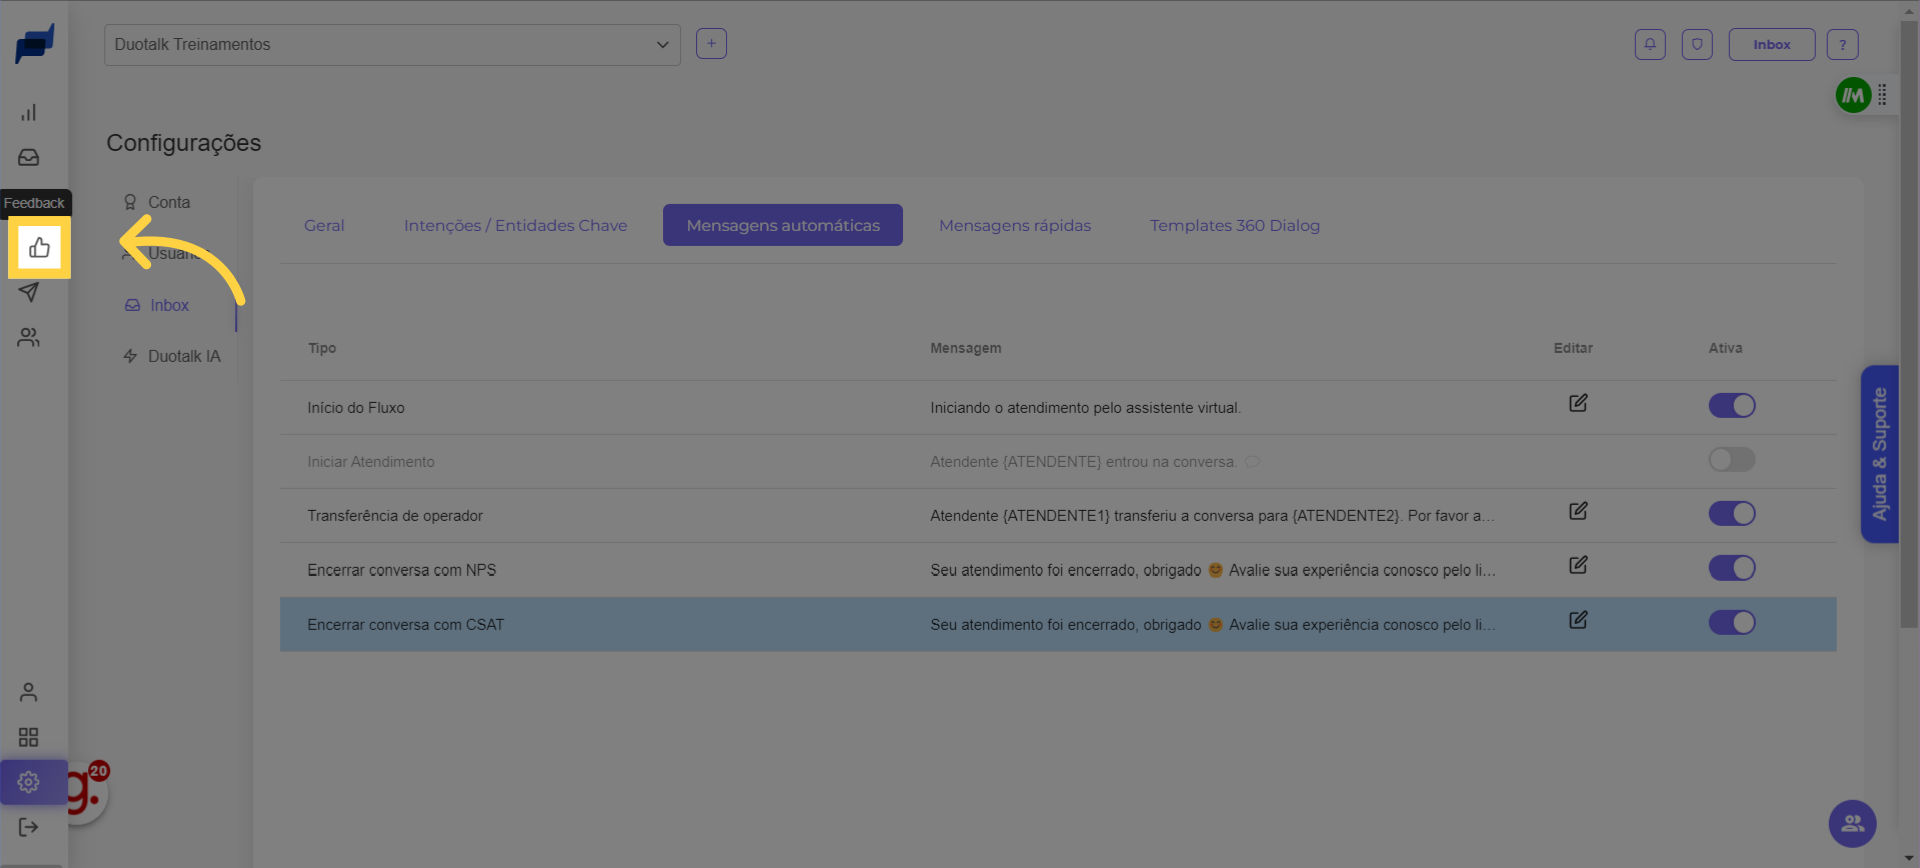Open the inbox tray sidebar icon

coord(29,157)
